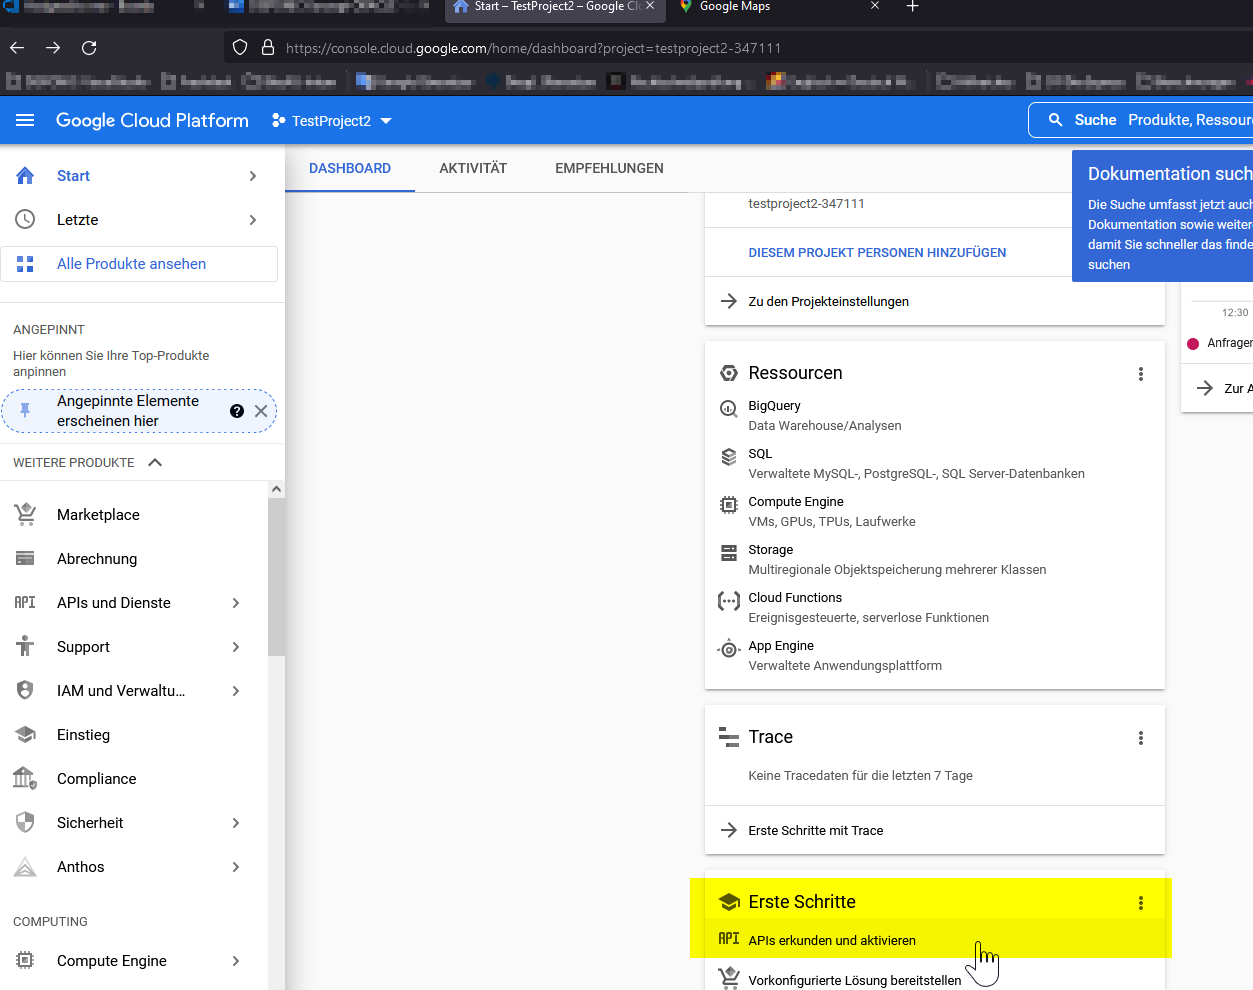Click Vorkonfigurierte Lösung bereitstellen link
This screenshot has height=990, width=1253.
[854, 981]
